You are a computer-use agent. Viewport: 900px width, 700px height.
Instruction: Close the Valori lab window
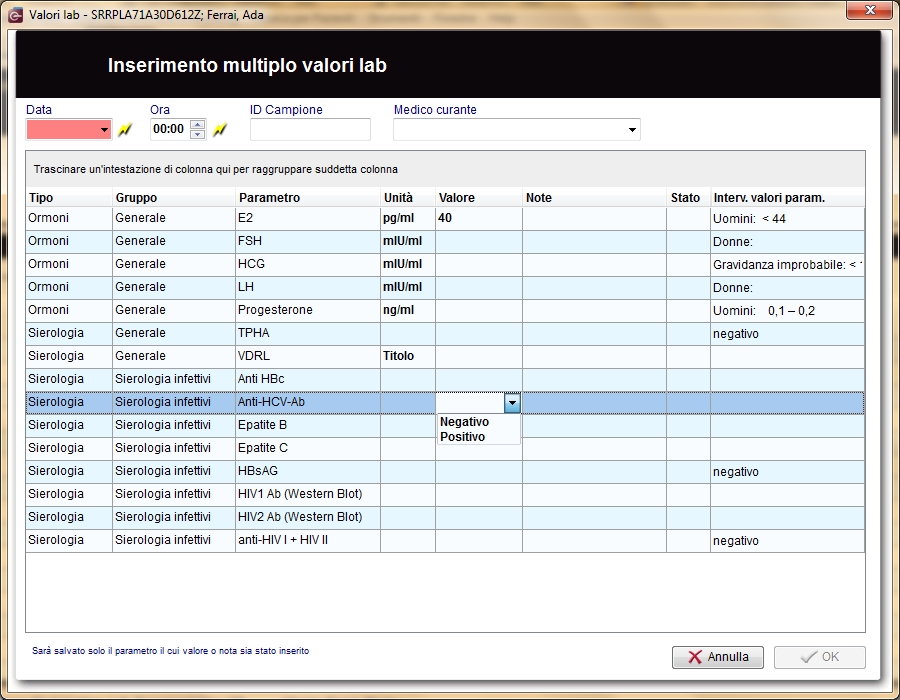tap(870, 10)
